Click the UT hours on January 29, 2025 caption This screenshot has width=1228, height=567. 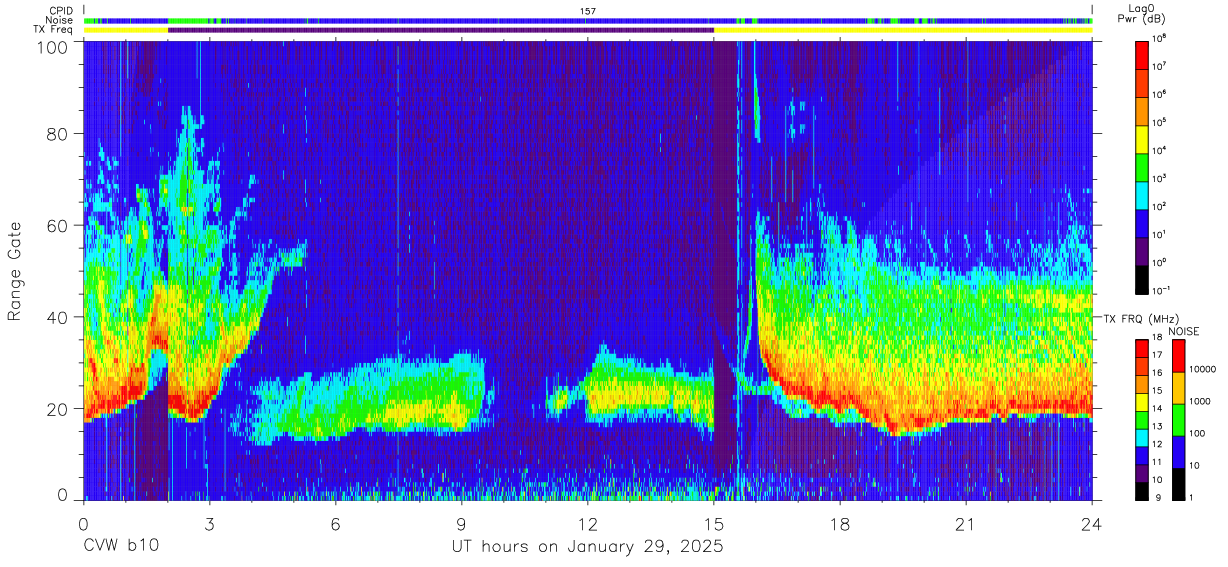point(587,547)
